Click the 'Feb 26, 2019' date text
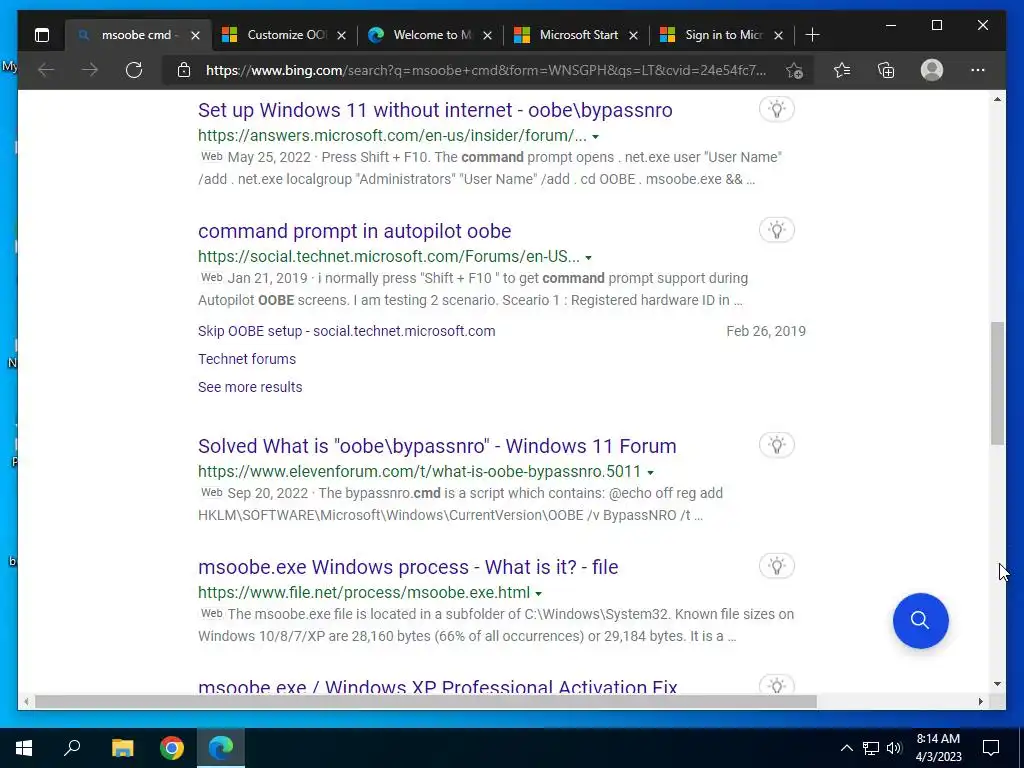The height and width of the screenshot is (768, 1024). point(766,331)
